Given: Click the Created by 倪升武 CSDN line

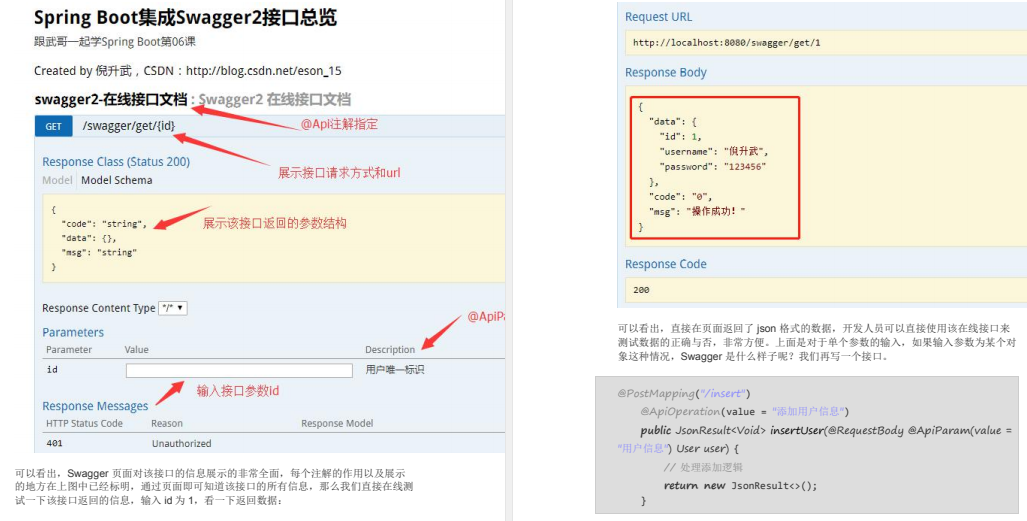Looking at the screenshot, I should click(x=188, y=71).
